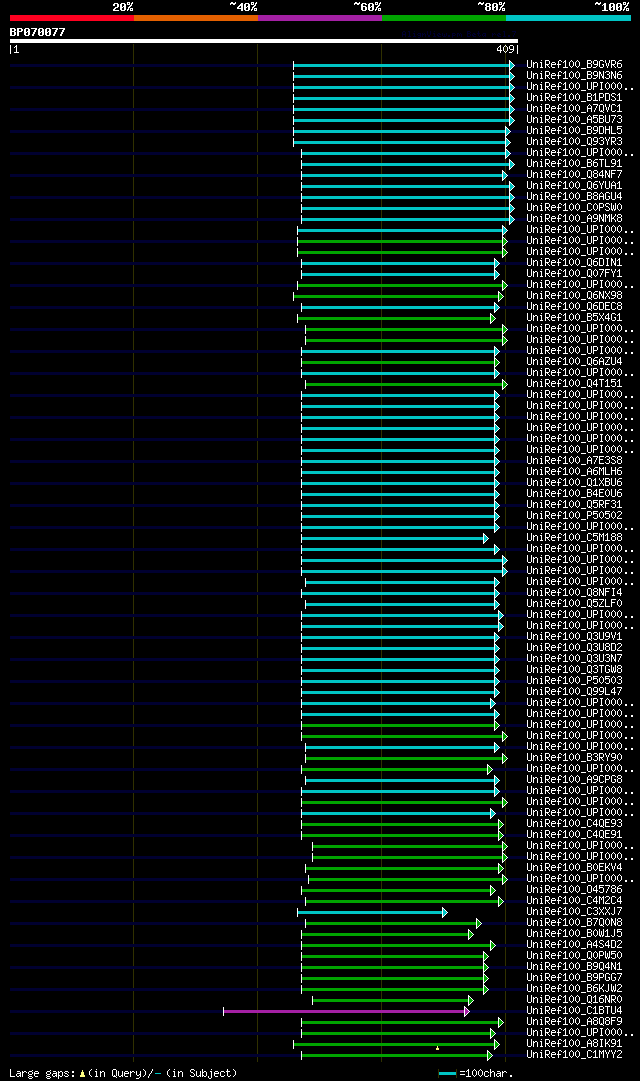
Task: Select the UniRef100_A8IK91 label
Action: tap(574, 1044)
